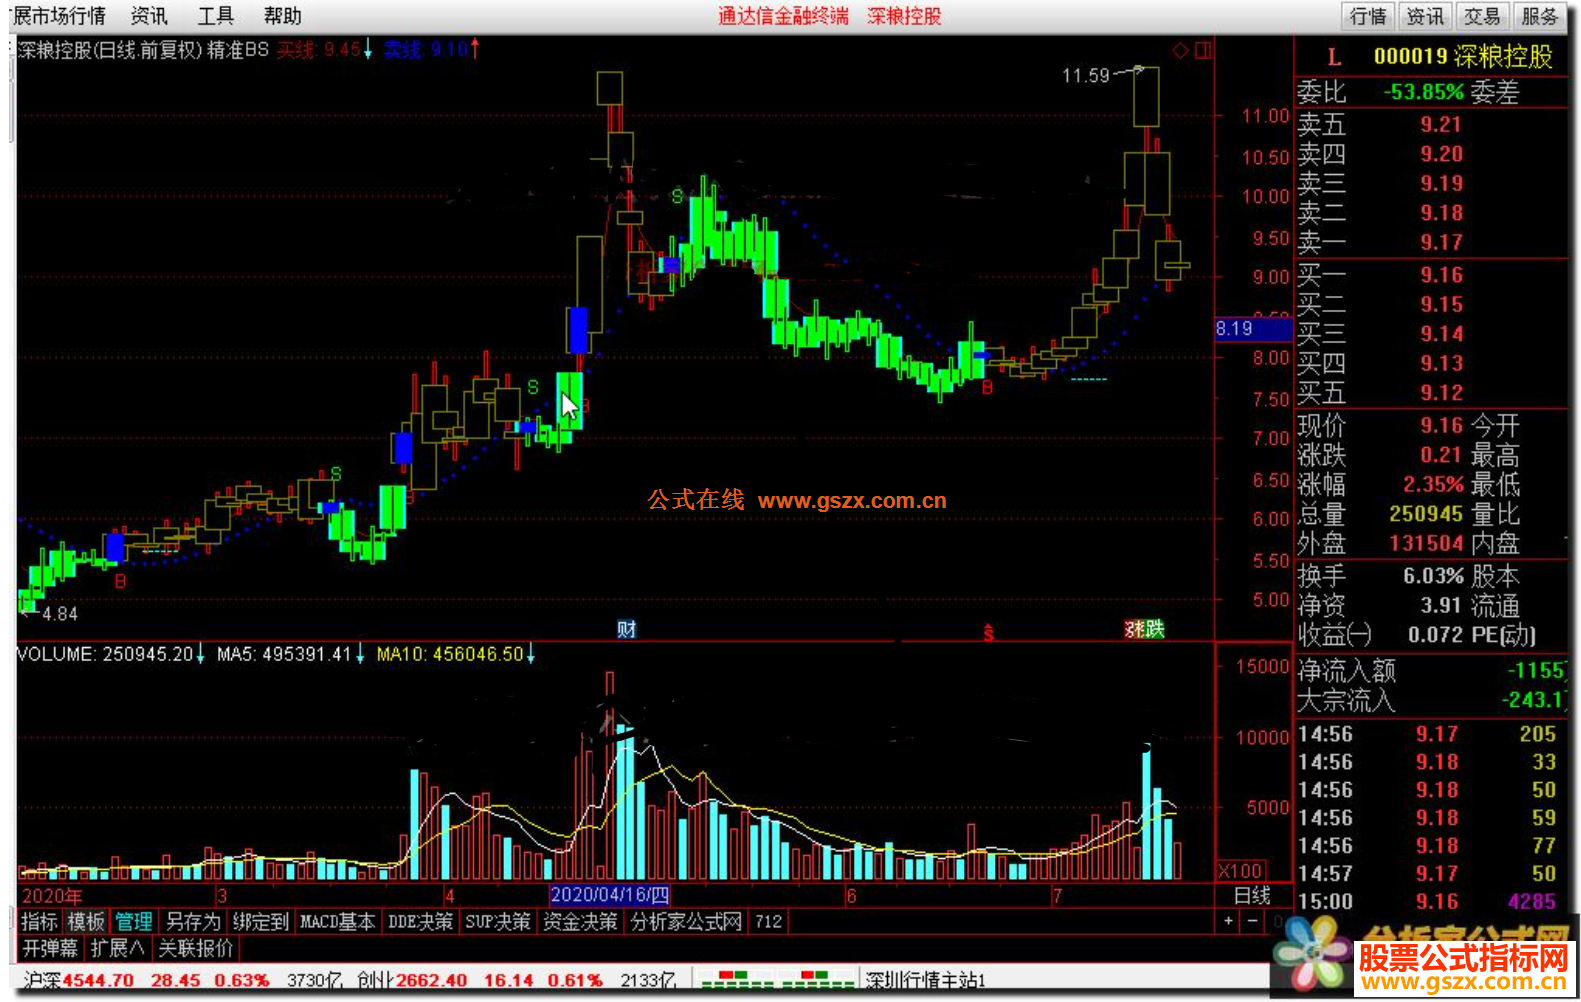The width and height of the screenshot is (1581, 1002).
Task: Click the X100 volume scale label
Action: (x=1241, y=870)
